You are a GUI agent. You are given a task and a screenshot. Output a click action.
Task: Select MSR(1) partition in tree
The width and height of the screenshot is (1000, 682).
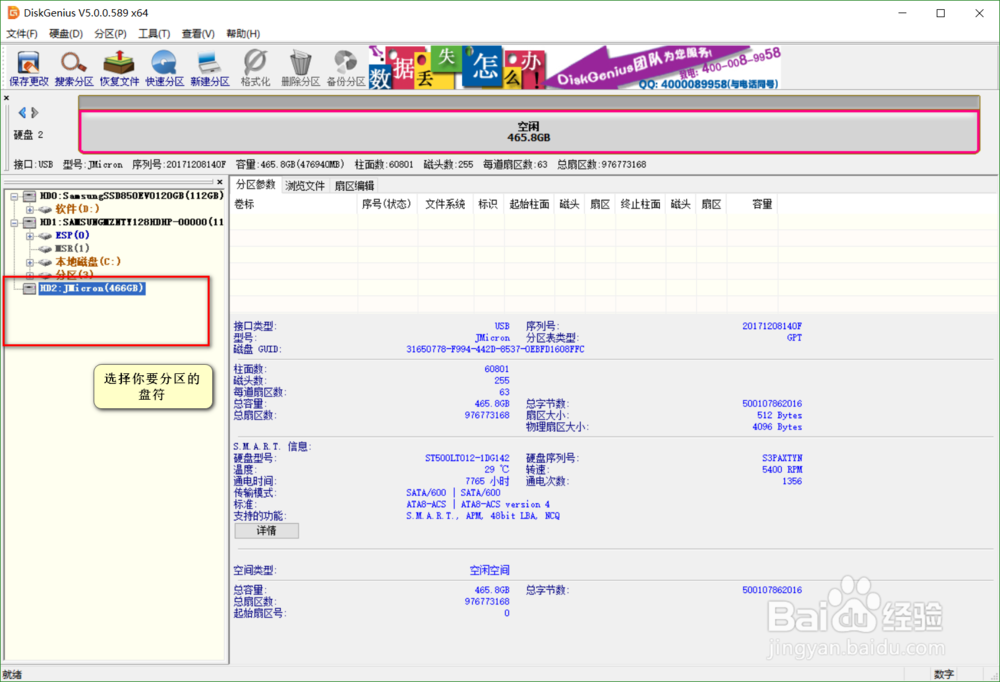72,248
